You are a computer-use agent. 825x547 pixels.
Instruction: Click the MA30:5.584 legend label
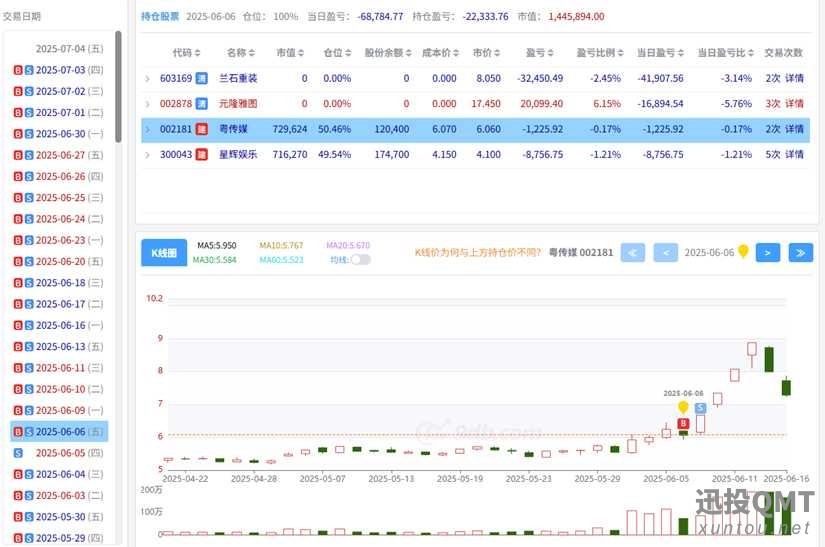coord(214,260)
